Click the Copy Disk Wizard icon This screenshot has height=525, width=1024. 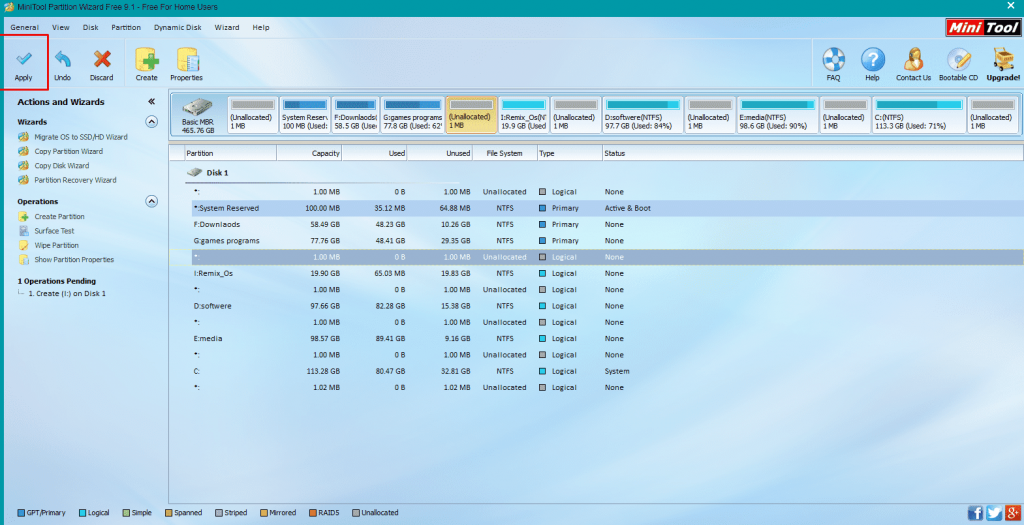click(24, 166)
